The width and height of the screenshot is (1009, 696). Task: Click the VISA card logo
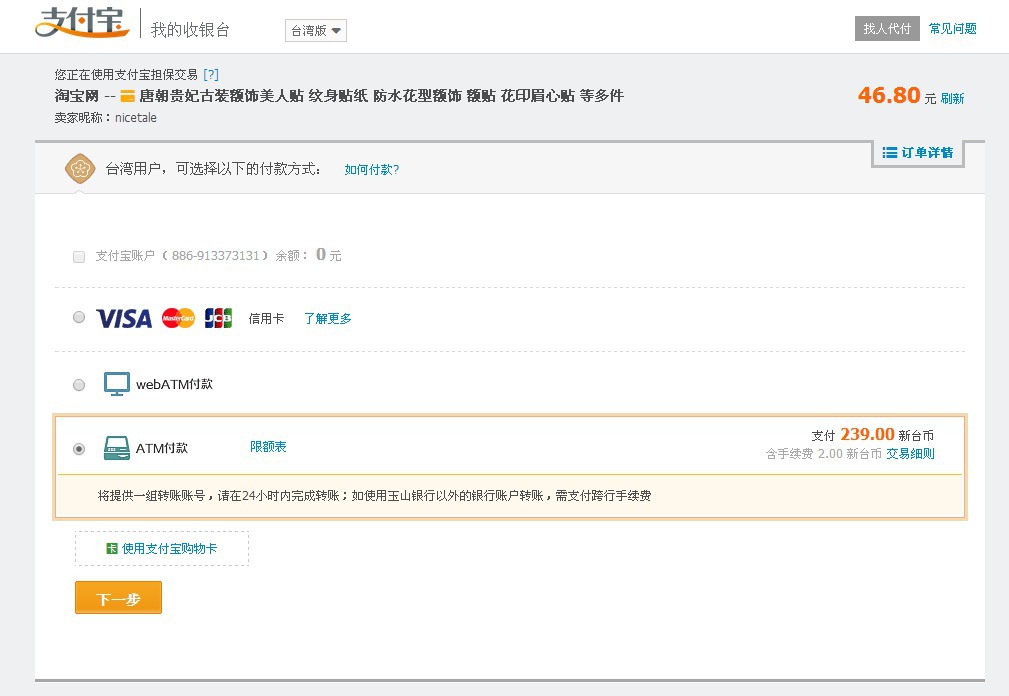click(124, 318)
